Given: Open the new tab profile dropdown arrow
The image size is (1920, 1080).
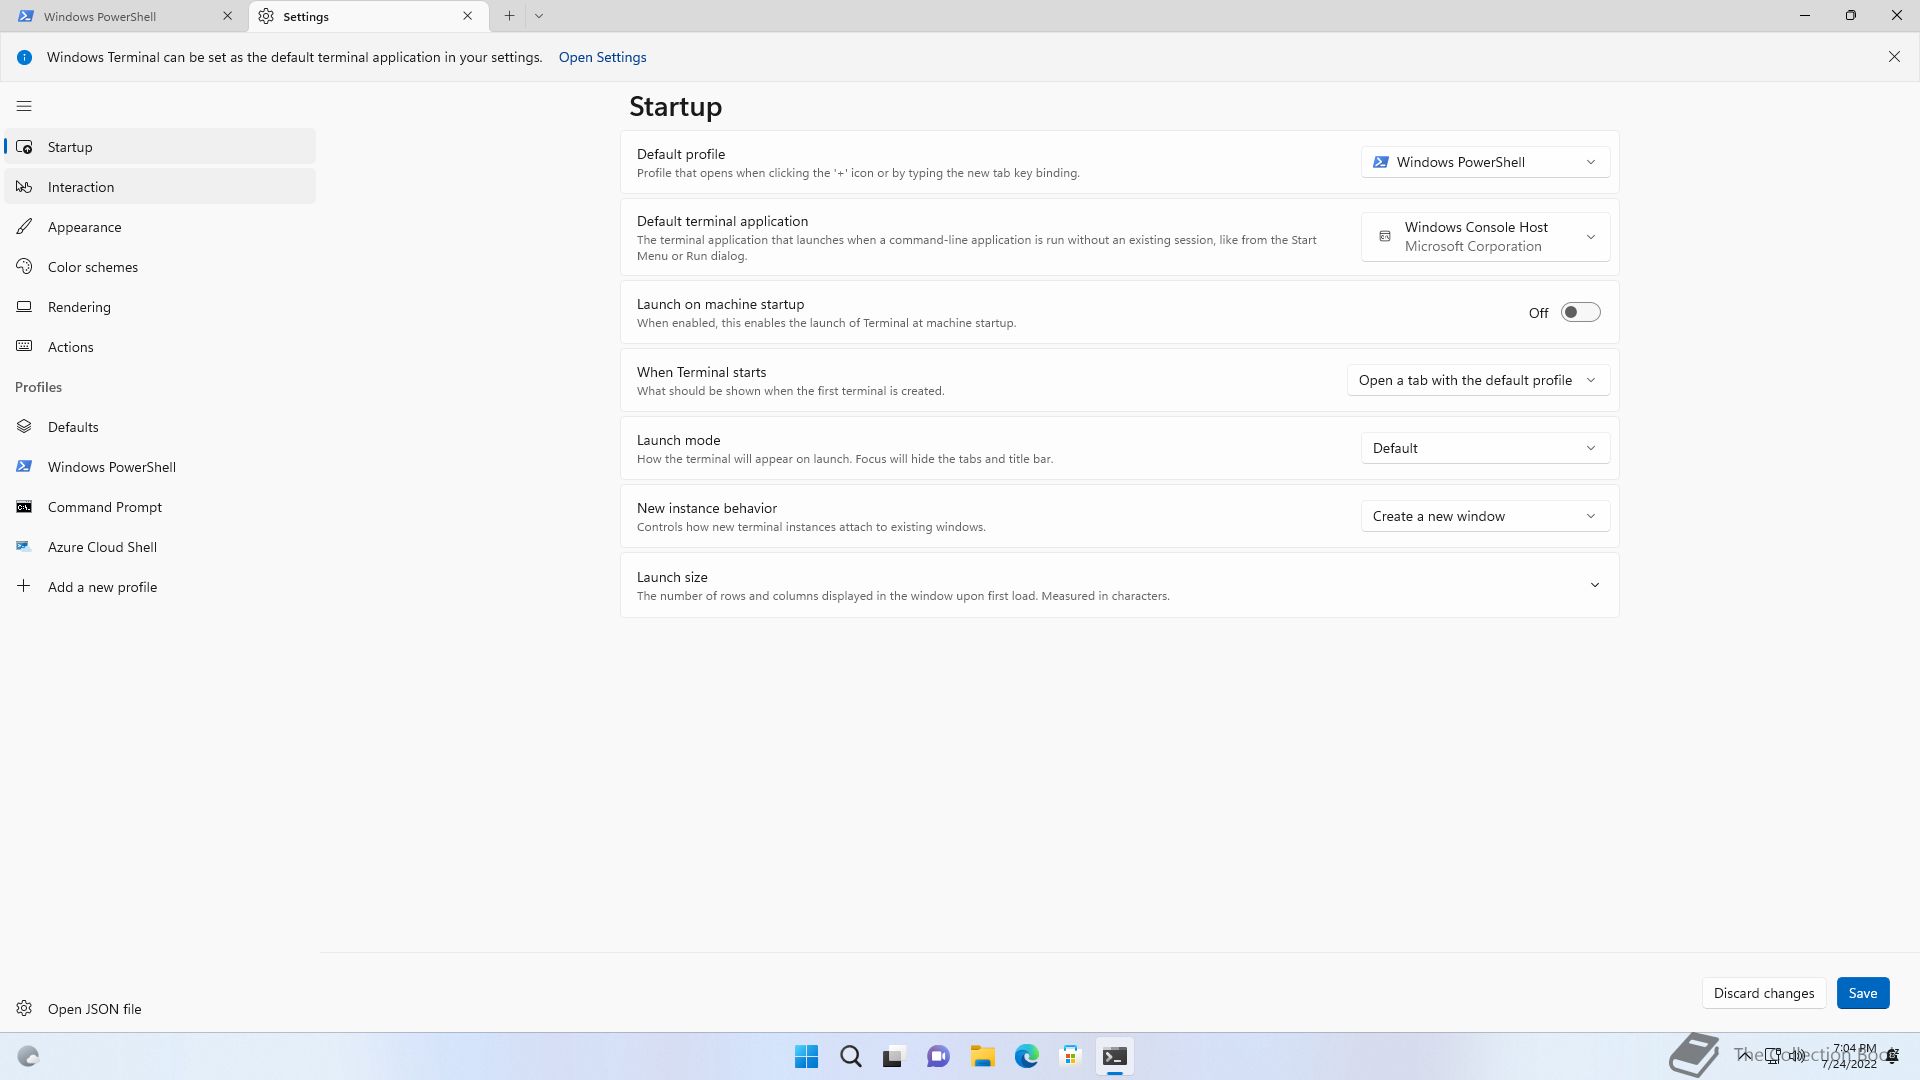Looking at the screenshot, I should click(539, 16).
